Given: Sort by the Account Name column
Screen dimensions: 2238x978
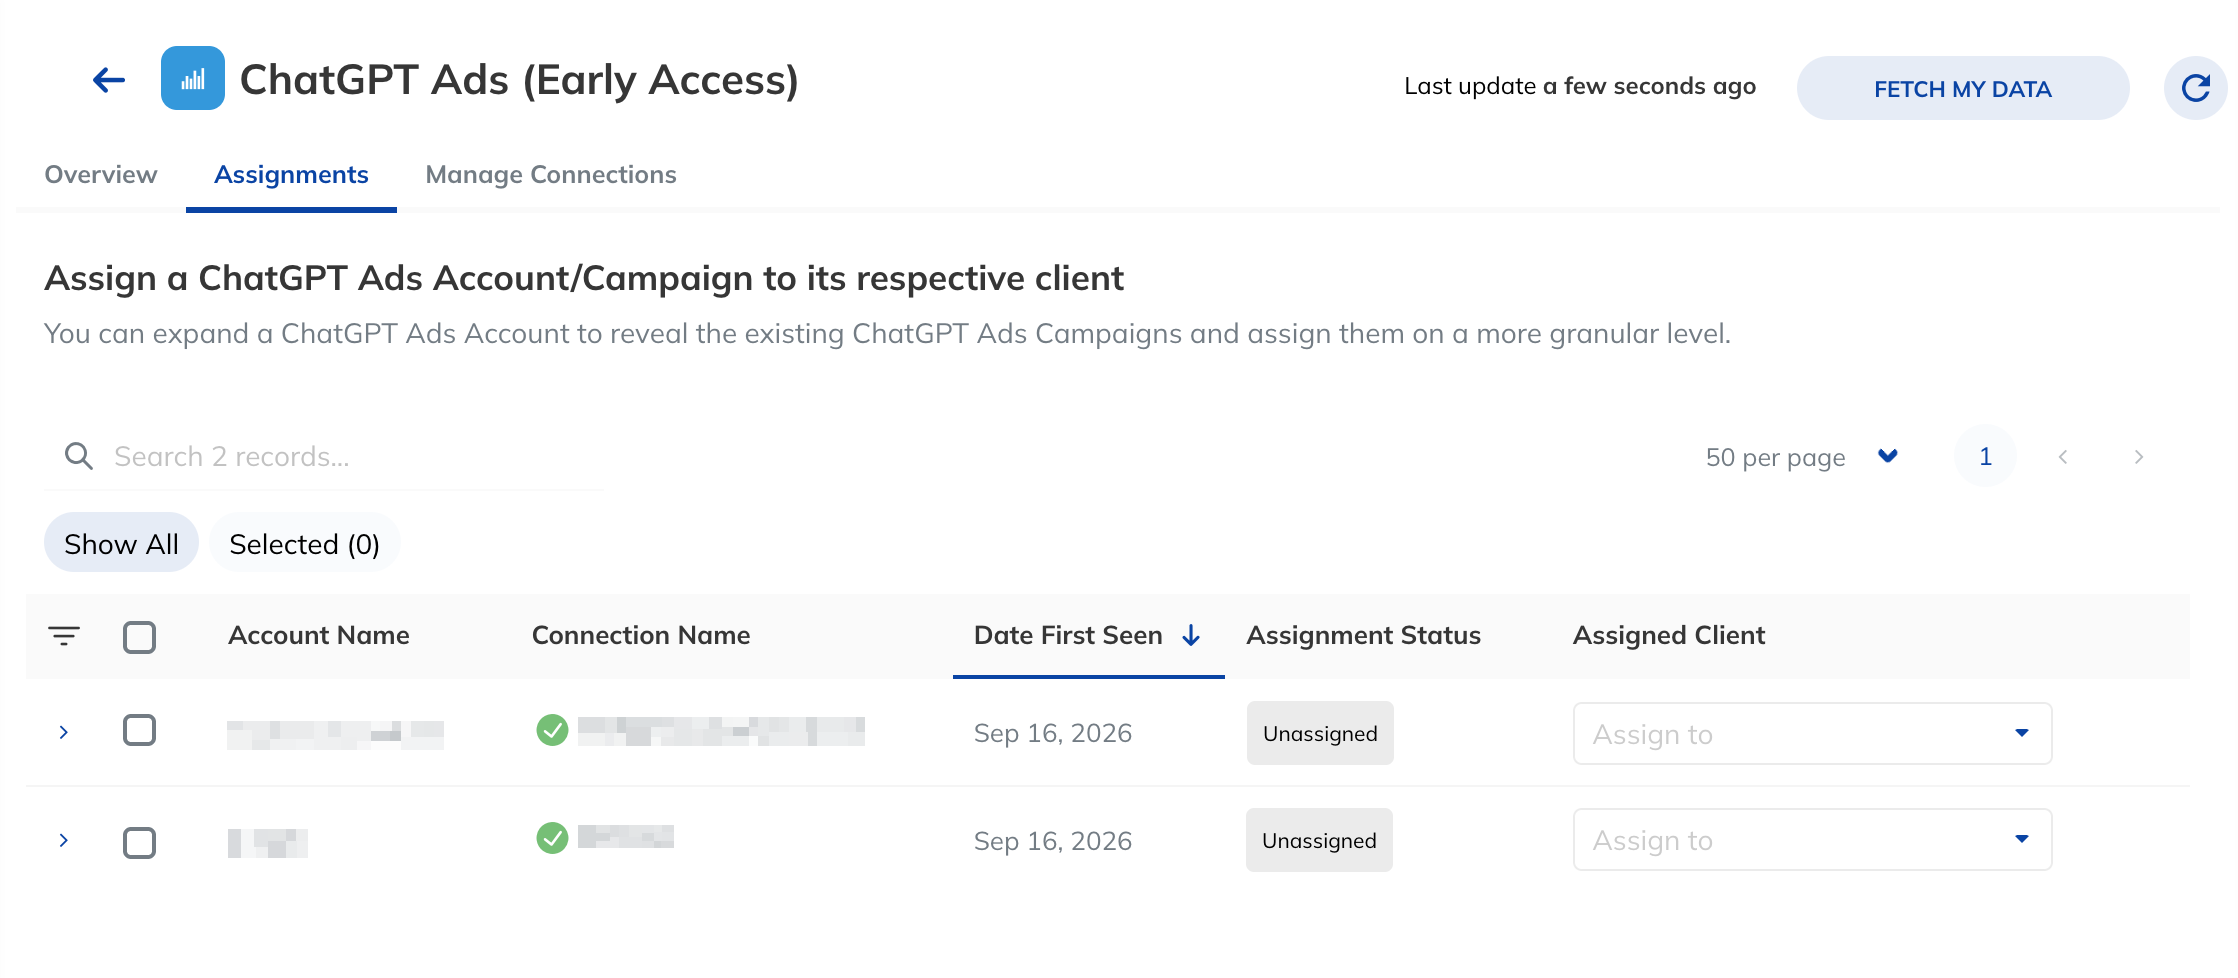Looking at the screenshot, I should pos(319,635).
